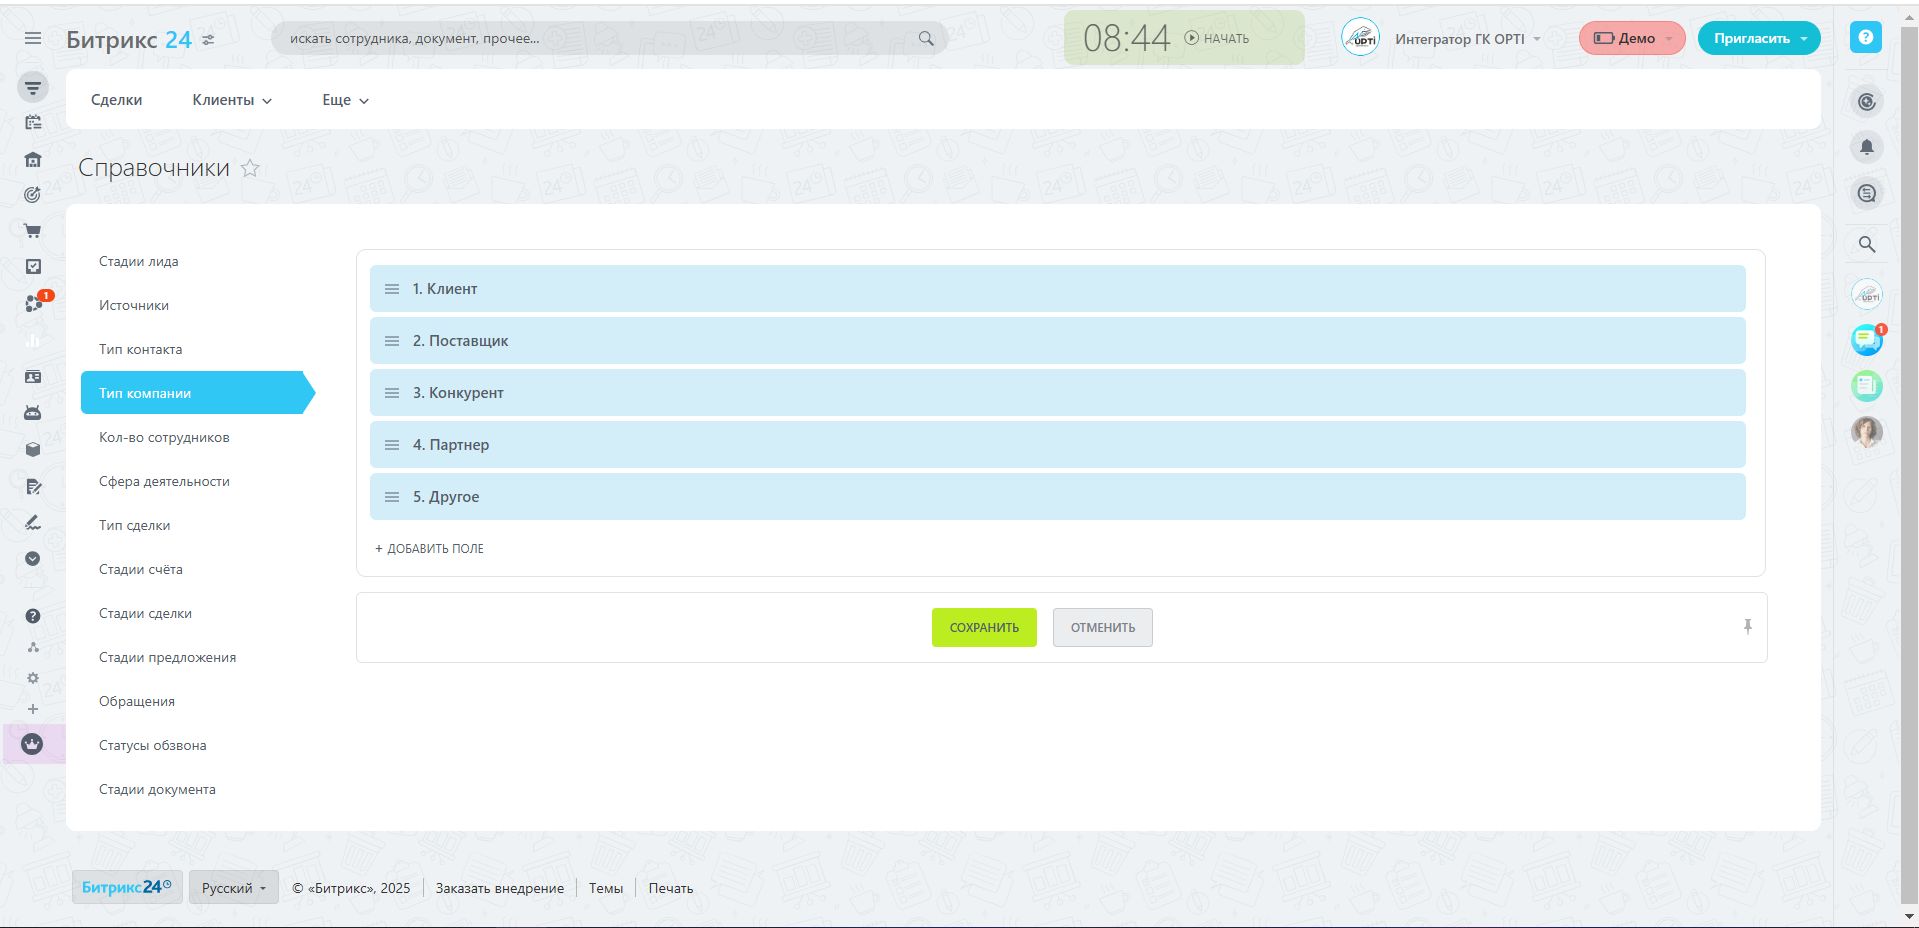
Task: Click the green СОХРАНИТЬ button
Action: pyautogui.click(x=984, y=627)
